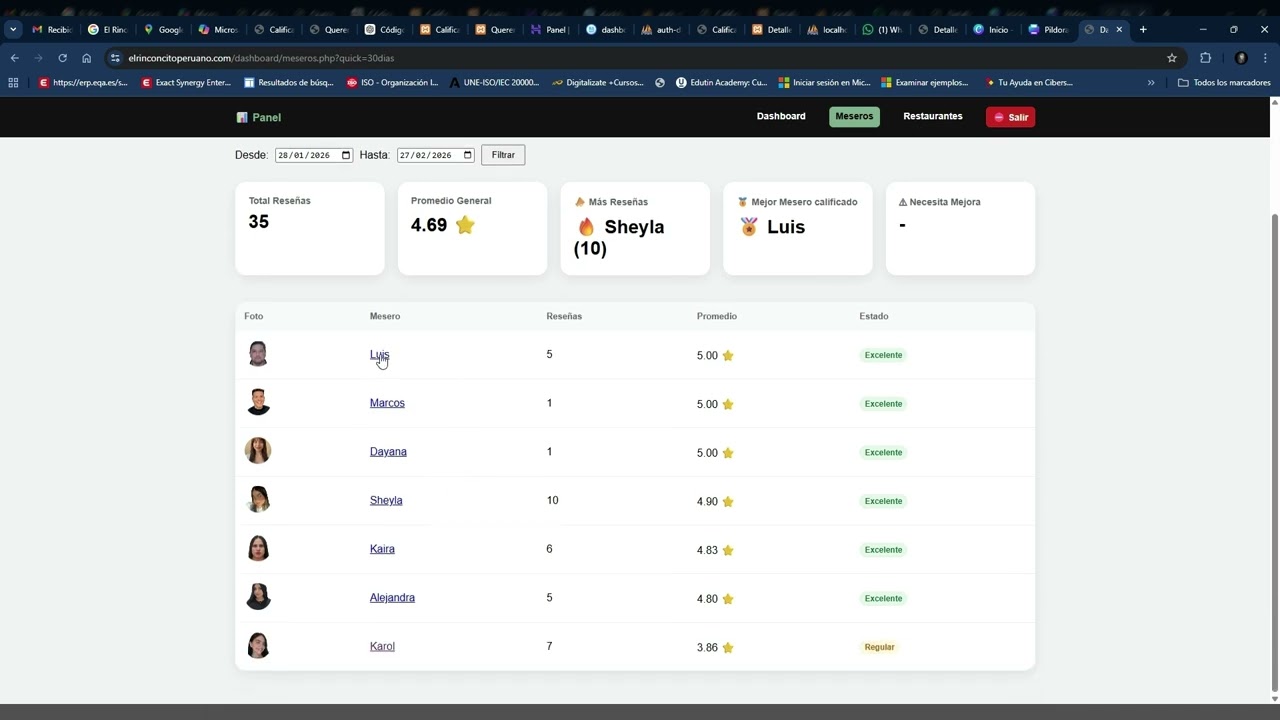Open Exact Synergy Enter... bookmark
Image resolution: width=1280 pixels, height=720 pixels.
(x=186, y=83)
